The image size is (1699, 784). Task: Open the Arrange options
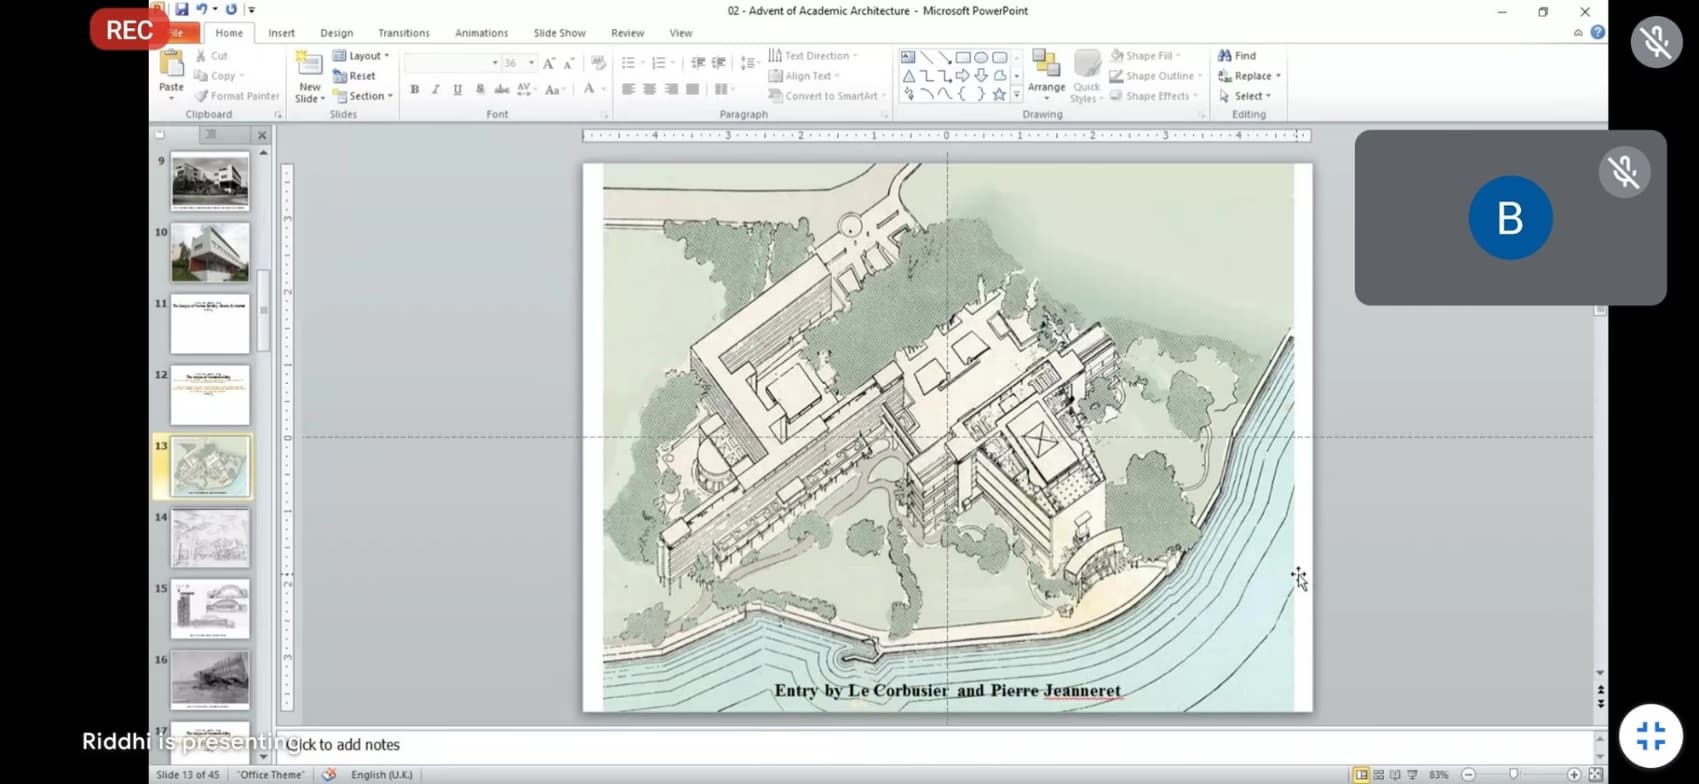tap(1046, 76)
